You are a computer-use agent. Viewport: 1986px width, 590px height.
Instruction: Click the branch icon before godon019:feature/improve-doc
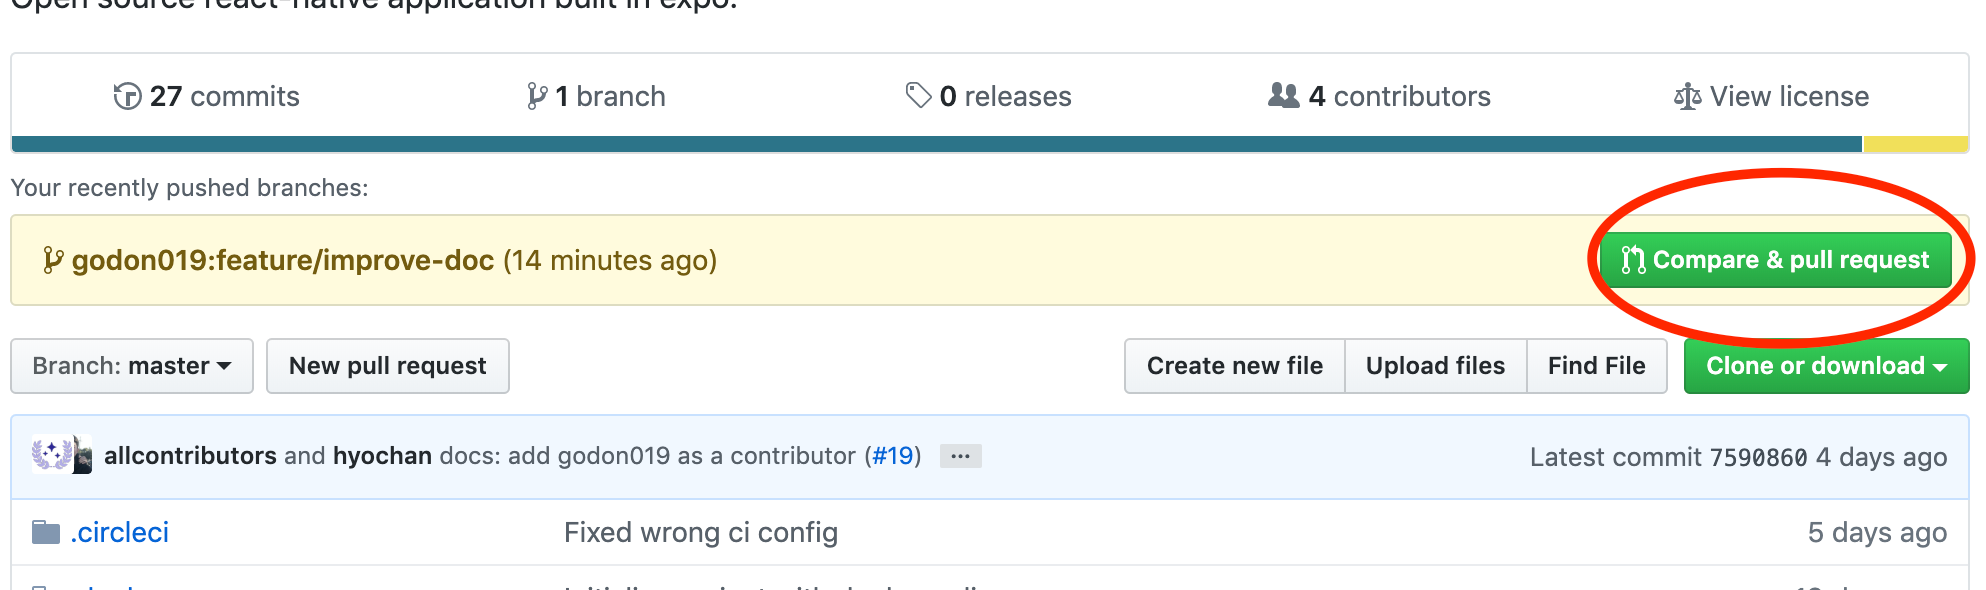click(53, 260)
